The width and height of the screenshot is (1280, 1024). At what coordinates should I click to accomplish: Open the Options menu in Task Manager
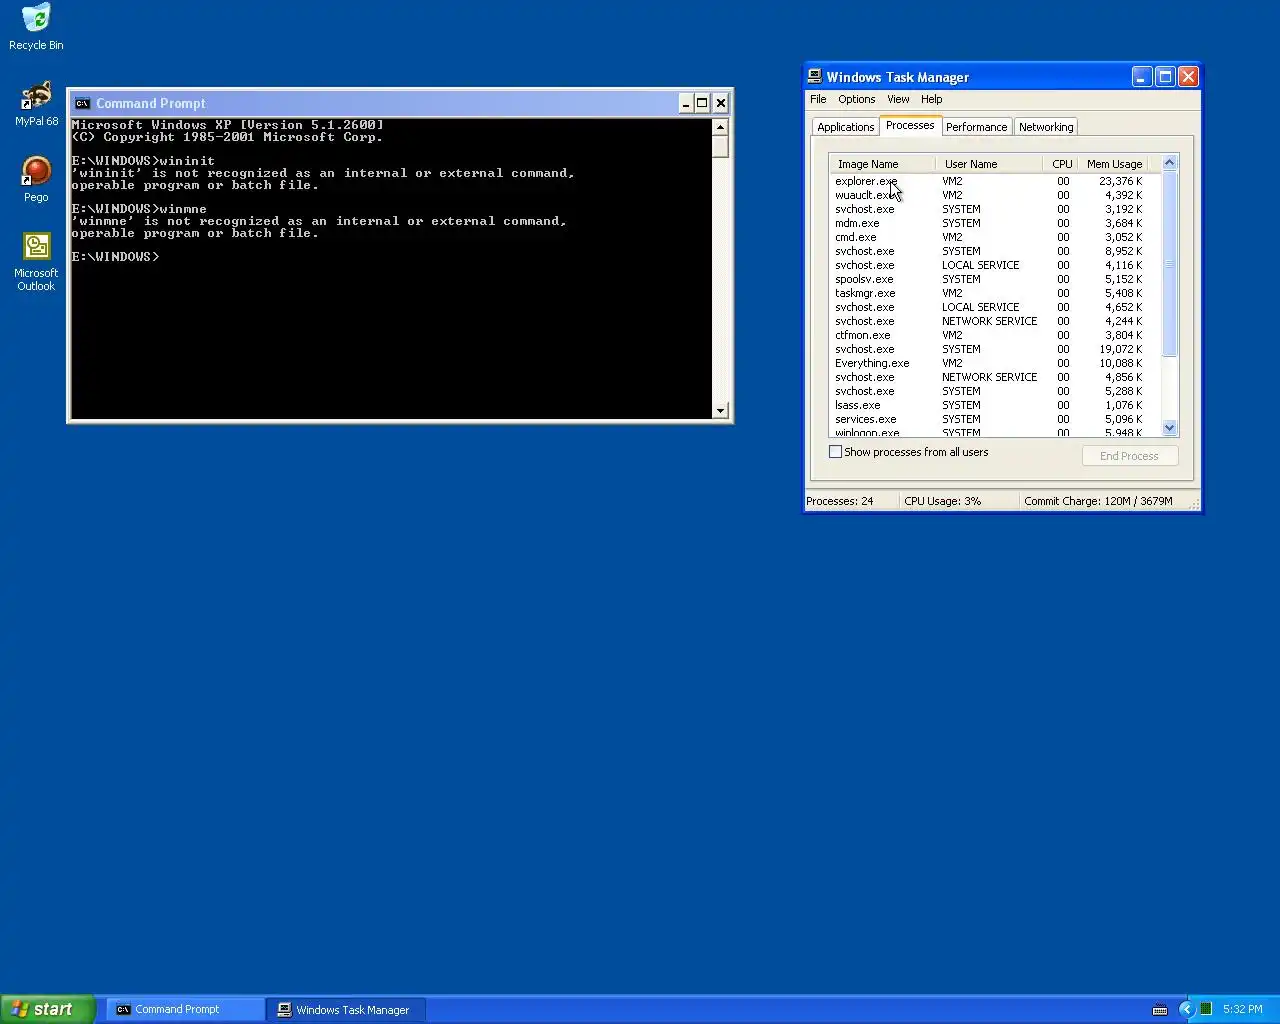[856, 99]
